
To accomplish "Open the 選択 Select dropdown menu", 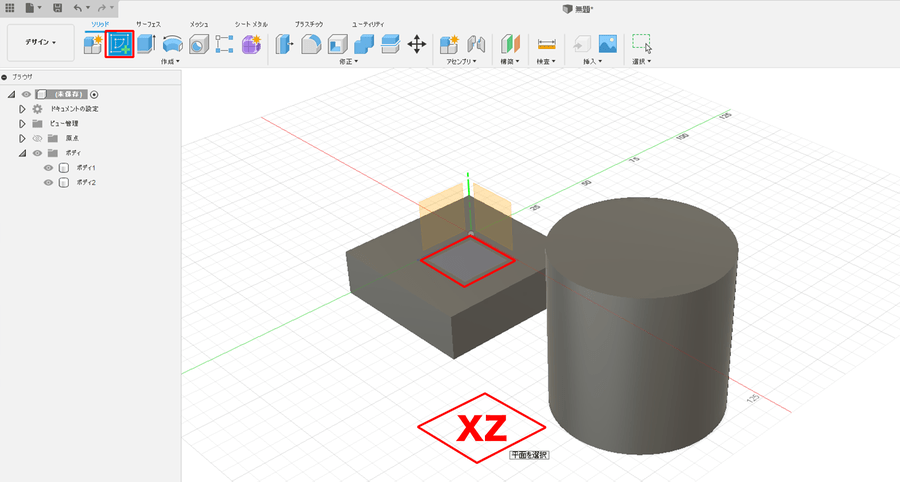I will tap(642, 61).
